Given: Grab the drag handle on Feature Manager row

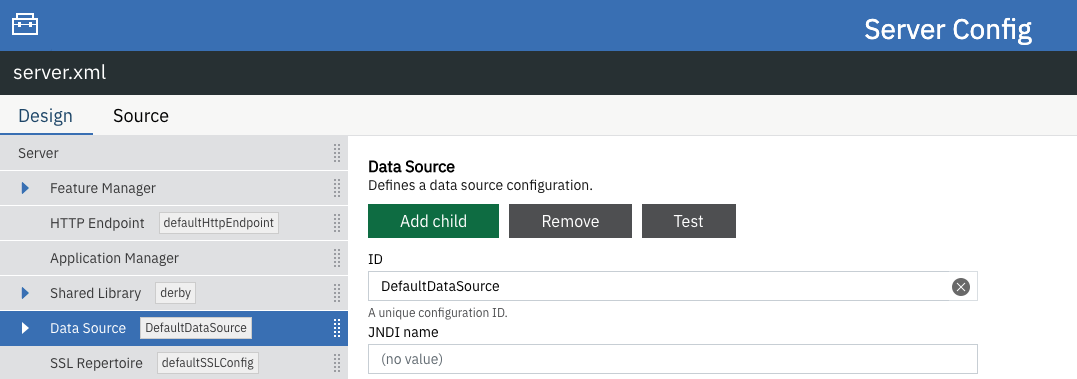Looking at the screenshot, I should click(x=337, y=188).
